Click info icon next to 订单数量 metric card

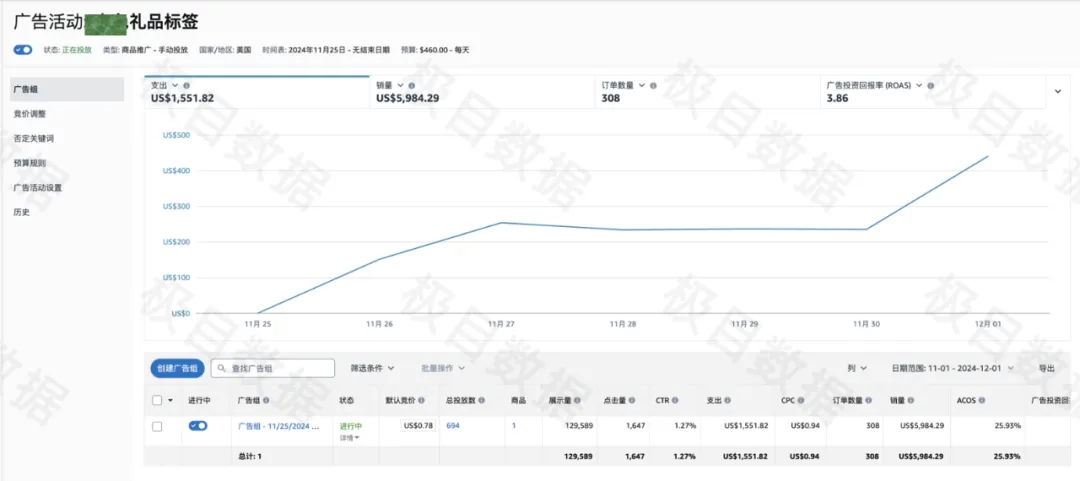pos(653,85)
